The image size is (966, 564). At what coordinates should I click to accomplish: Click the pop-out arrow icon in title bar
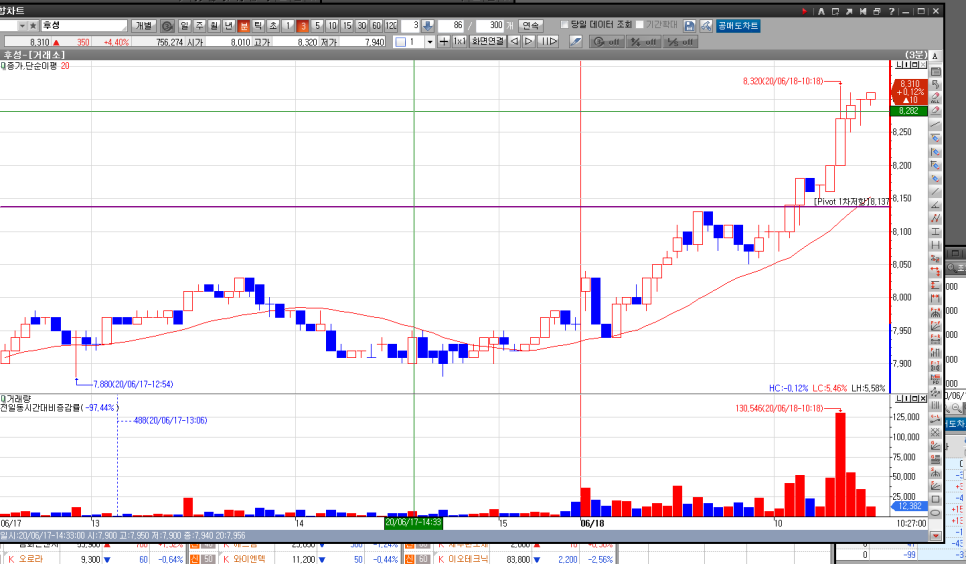click(849, 12)
